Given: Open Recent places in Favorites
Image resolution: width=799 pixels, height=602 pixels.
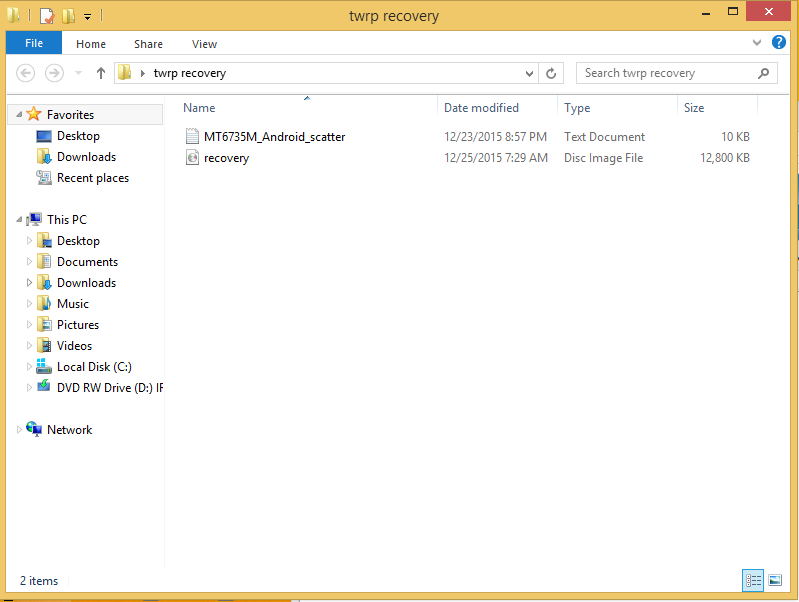Looking at the screenshot, I should tap(93, 178).
